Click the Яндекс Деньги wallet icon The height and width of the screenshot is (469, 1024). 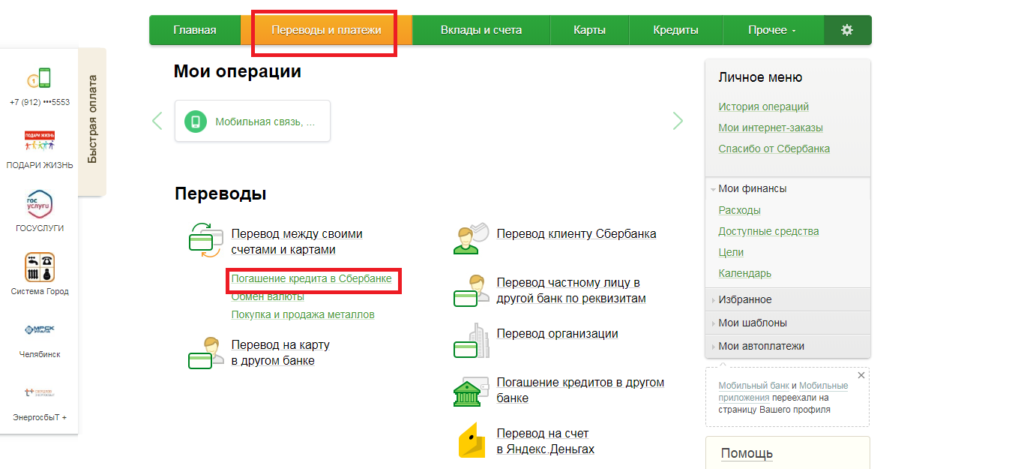click(471, 441)
